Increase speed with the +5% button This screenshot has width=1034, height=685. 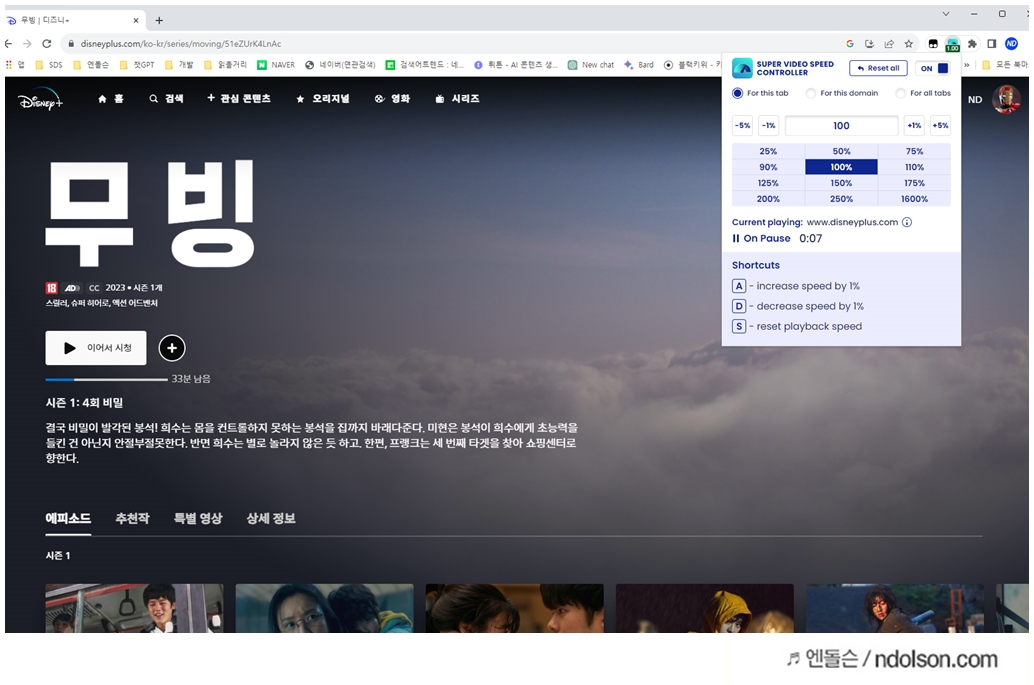tap(940, 125)
